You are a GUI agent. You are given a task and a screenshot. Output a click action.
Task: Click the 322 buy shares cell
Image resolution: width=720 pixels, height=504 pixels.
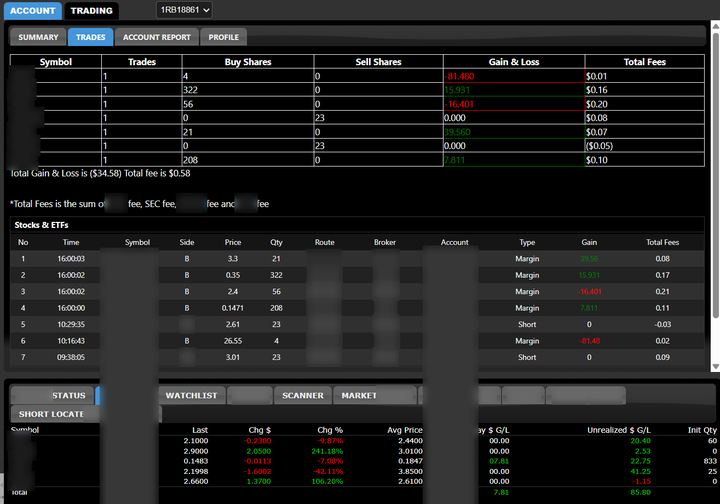(x=248, y=90)
